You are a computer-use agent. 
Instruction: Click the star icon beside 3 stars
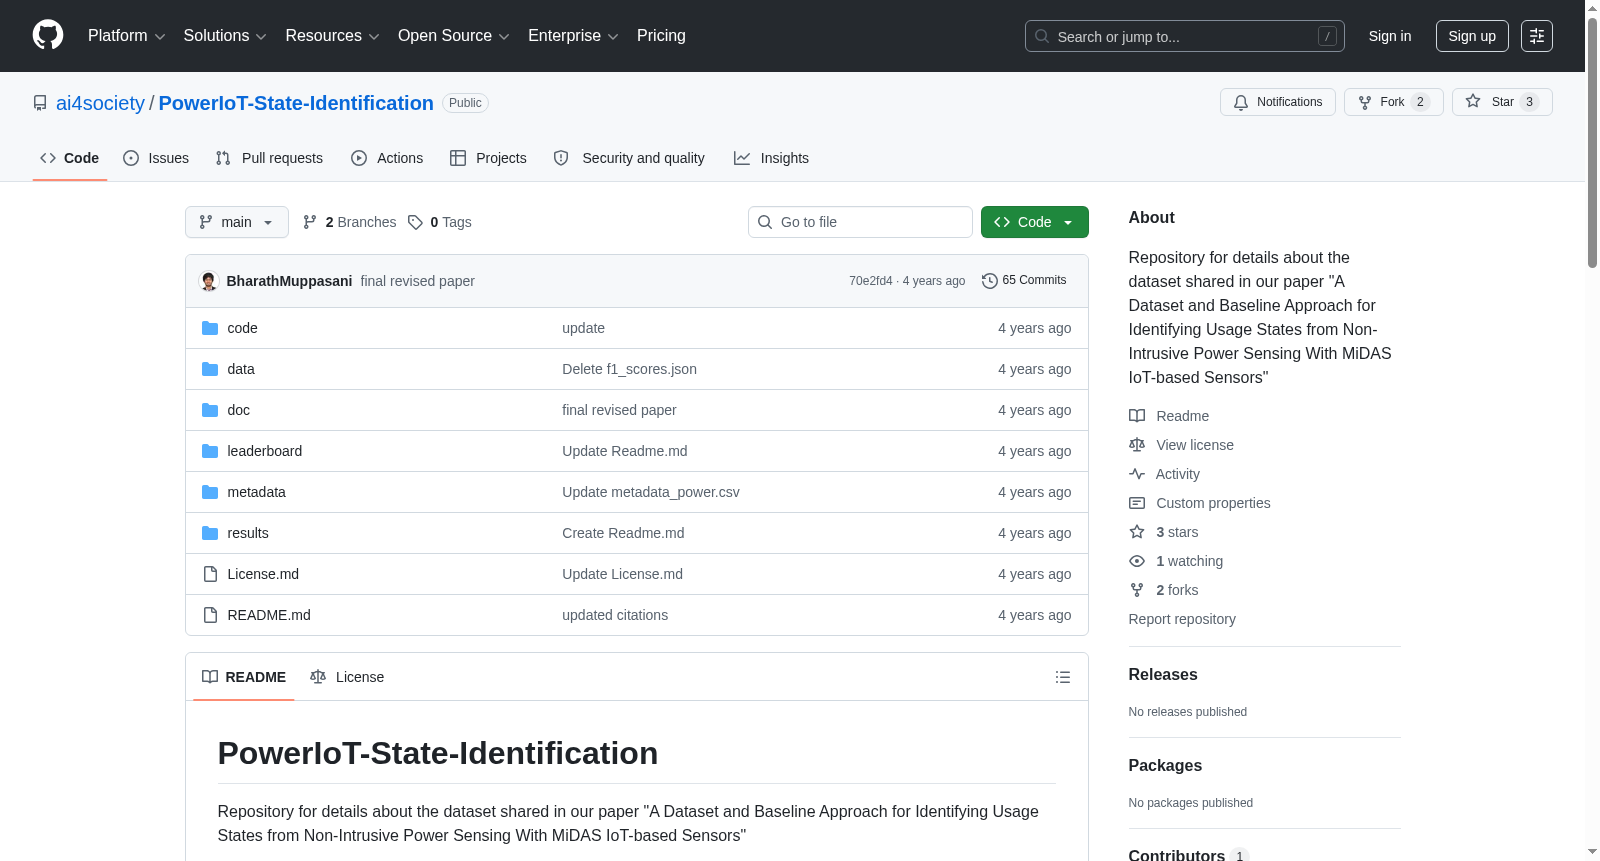[x=1137, y=532]
